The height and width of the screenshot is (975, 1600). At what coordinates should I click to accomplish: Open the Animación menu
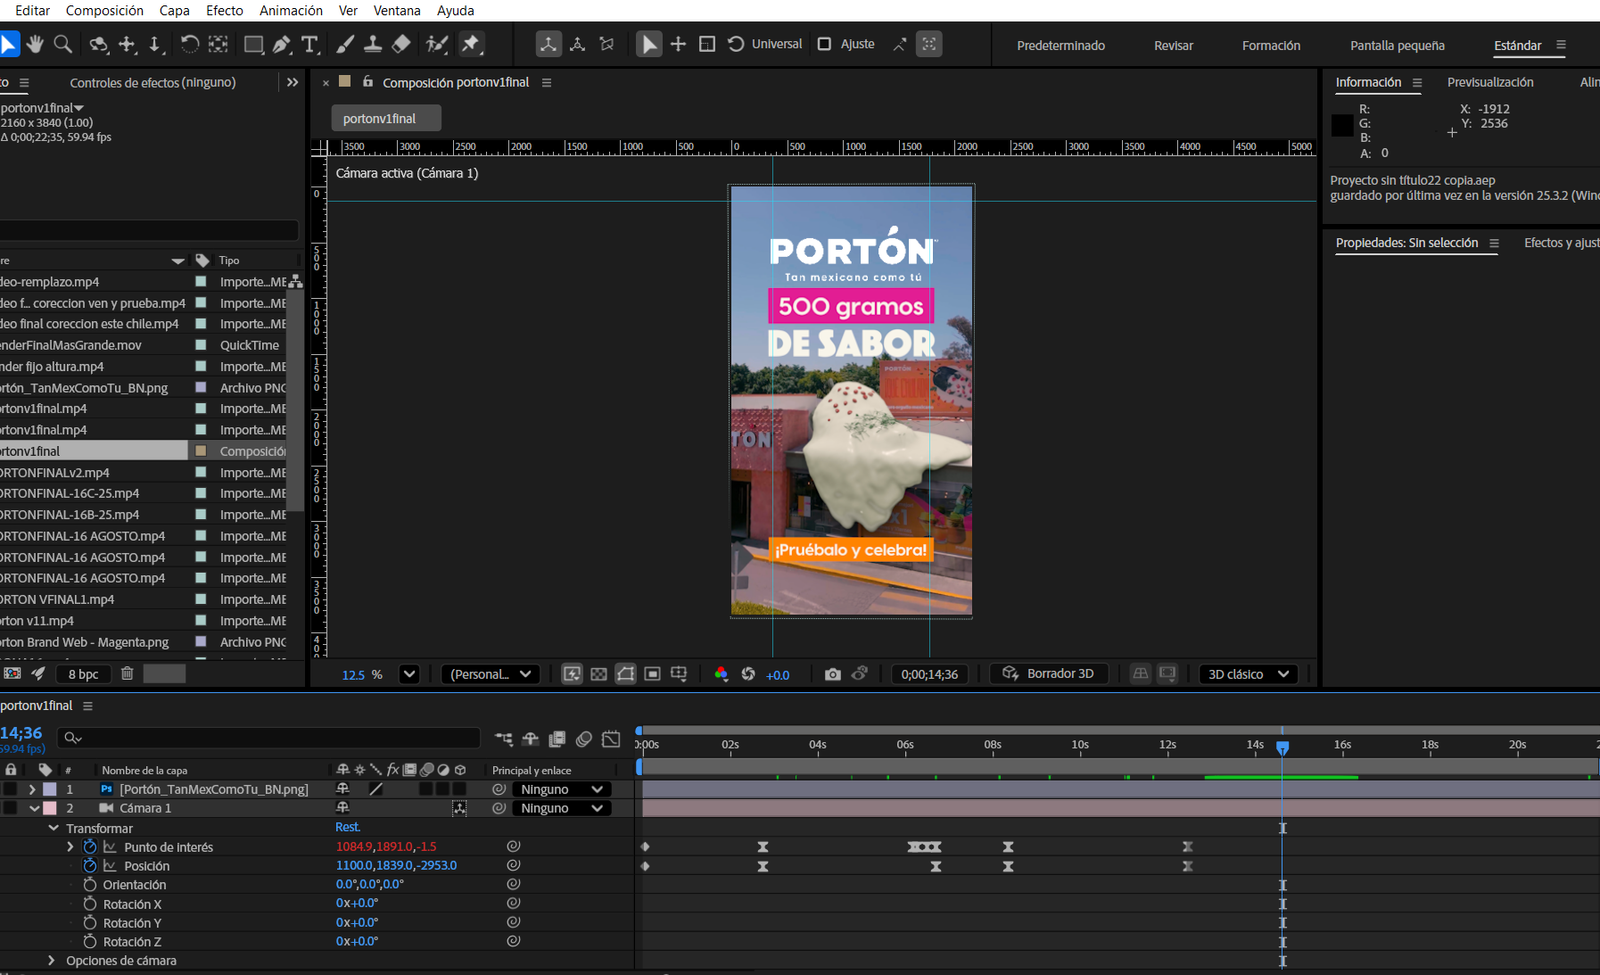[x=290, y=10]
